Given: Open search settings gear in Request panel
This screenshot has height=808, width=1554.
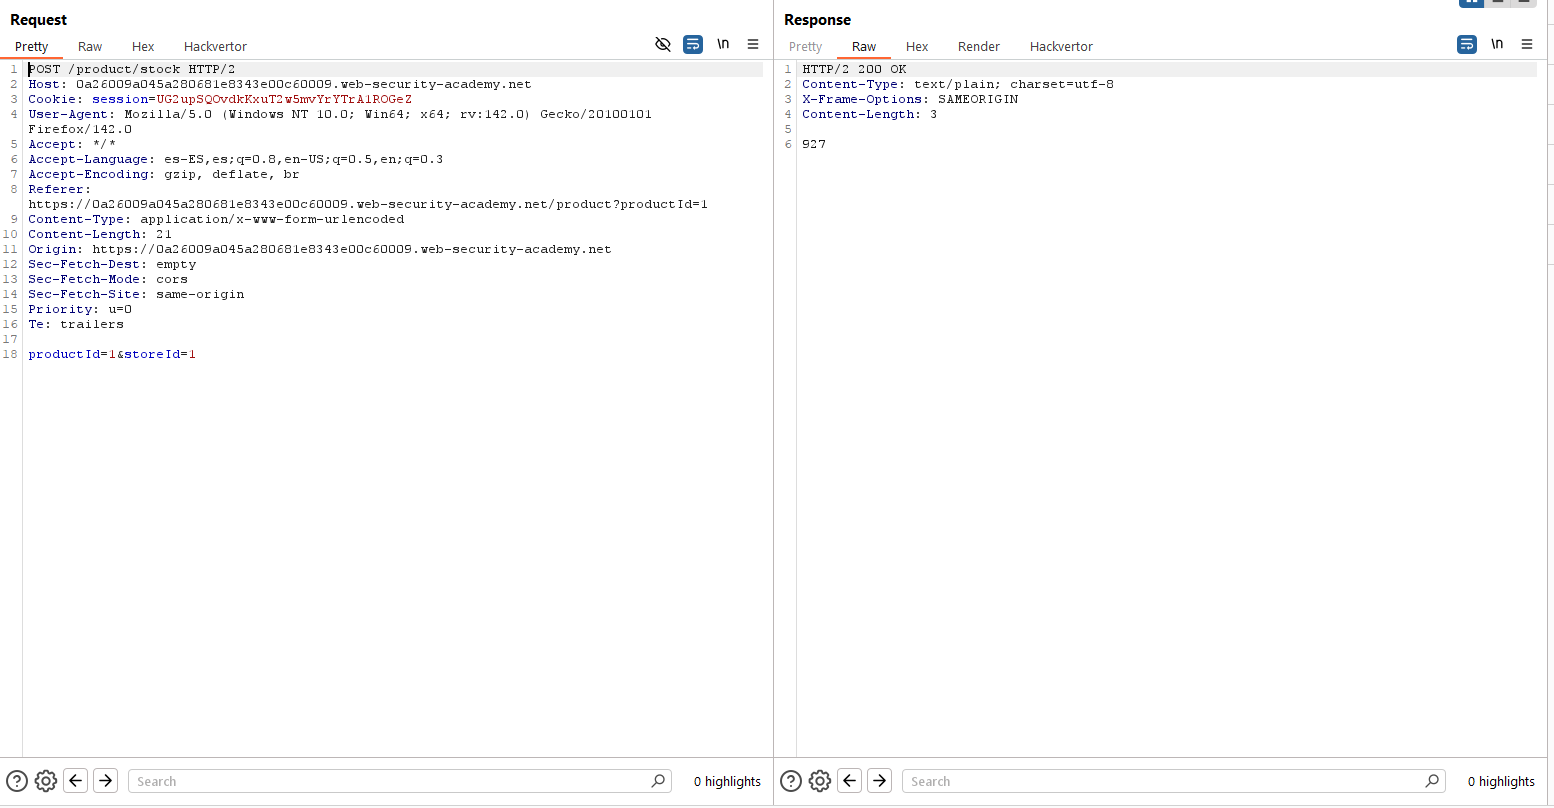Looking at the screenshot, I should 45,781.
